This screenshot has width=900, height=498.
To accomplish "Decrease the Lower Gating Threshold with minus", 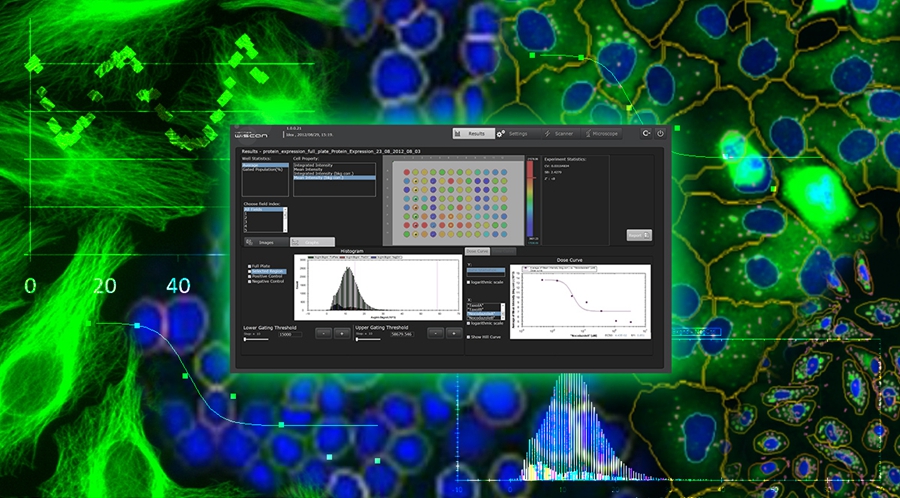I will pyautogui.click(x=324, y=333).
